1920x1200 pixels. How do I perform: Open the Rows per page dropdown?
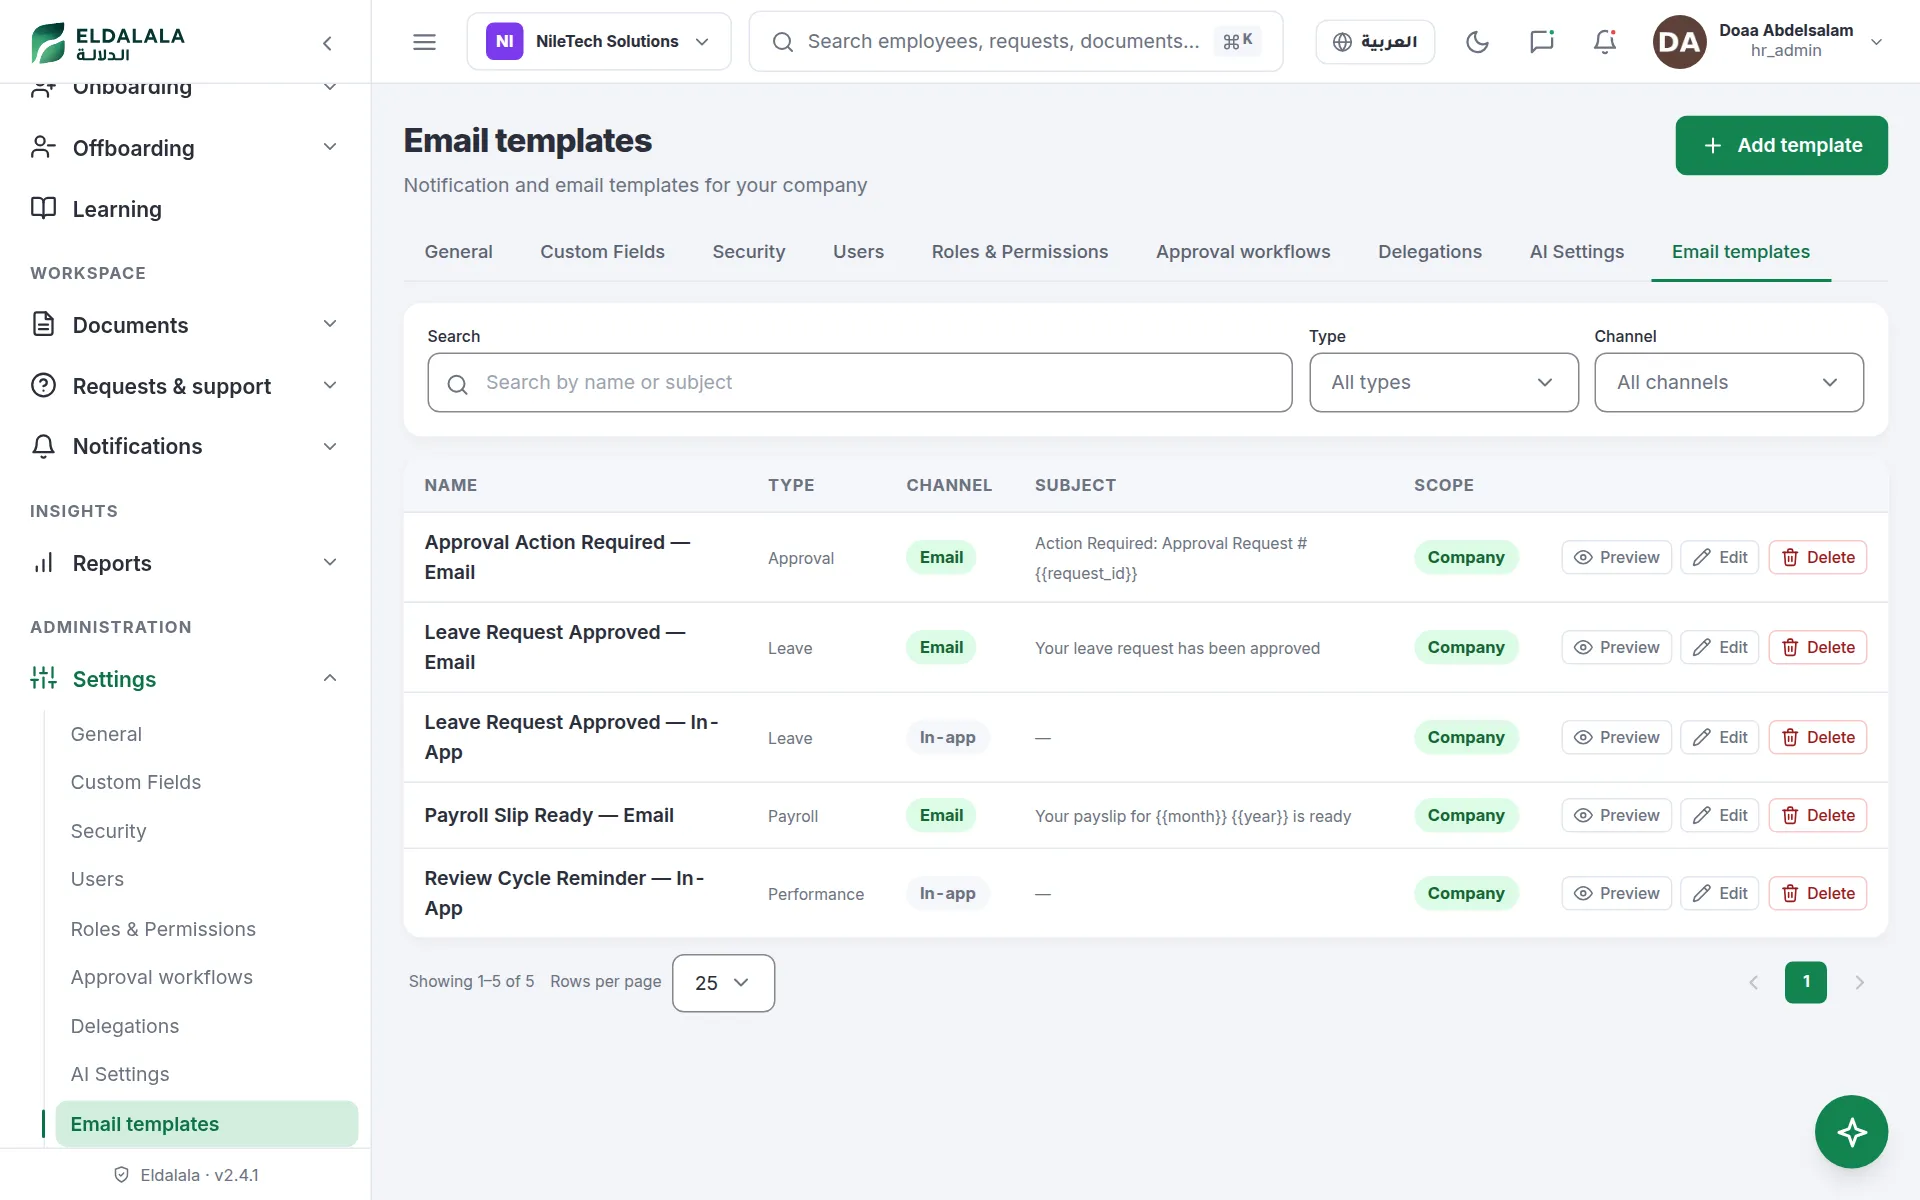tap(723, 983)
